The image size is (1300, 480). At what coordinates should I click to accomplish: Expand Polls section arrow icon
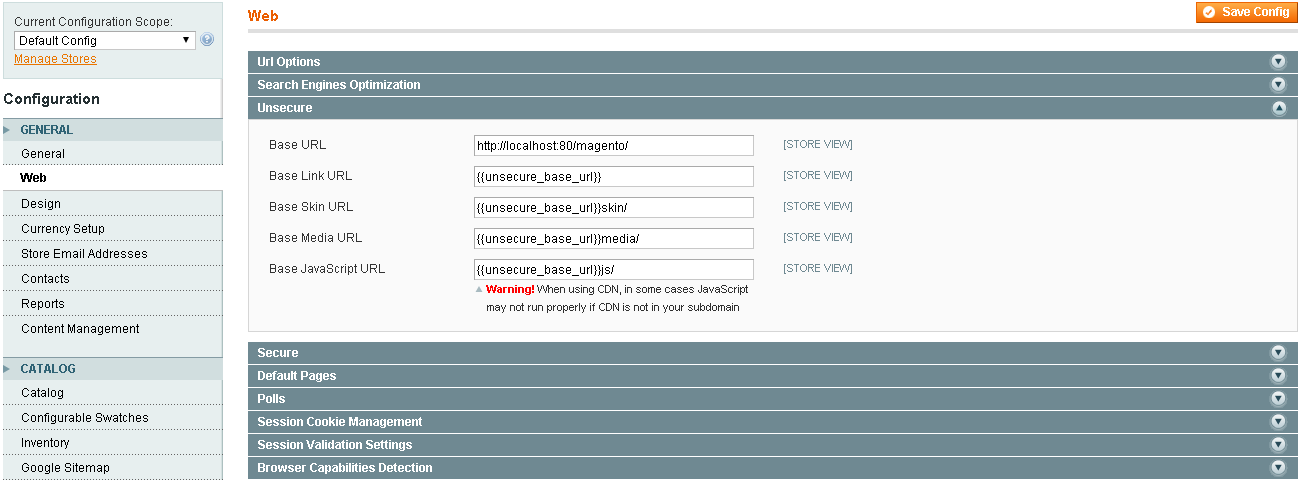(1277, 399)
